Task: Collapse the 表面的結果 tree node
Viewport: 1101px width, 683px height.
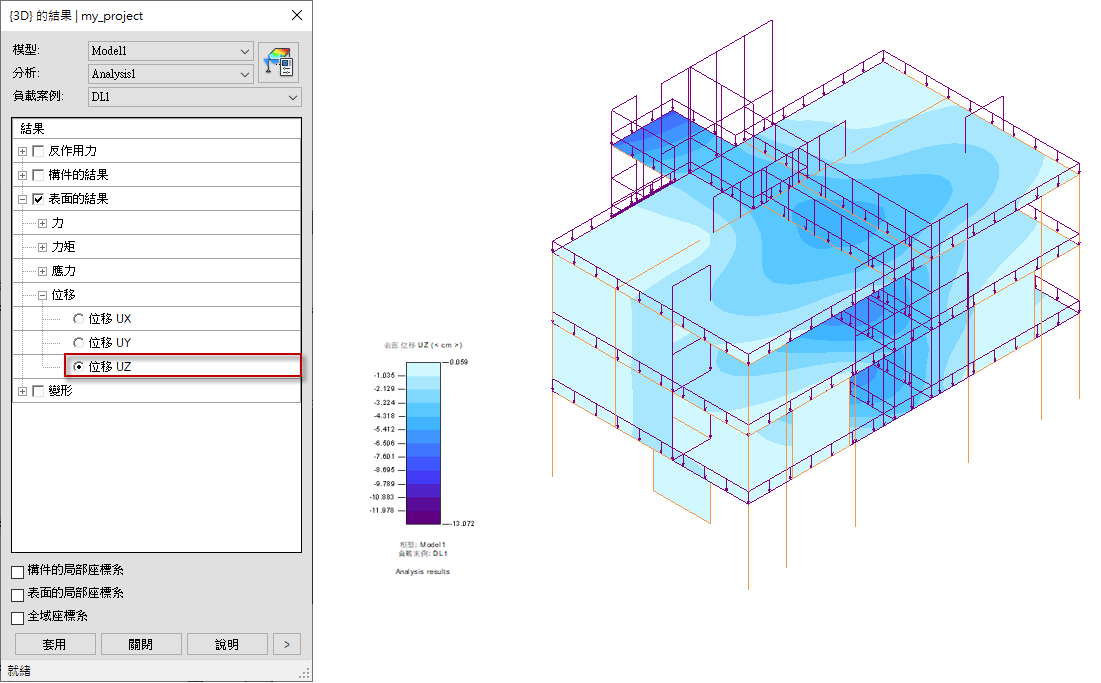Action: point(22,199)
